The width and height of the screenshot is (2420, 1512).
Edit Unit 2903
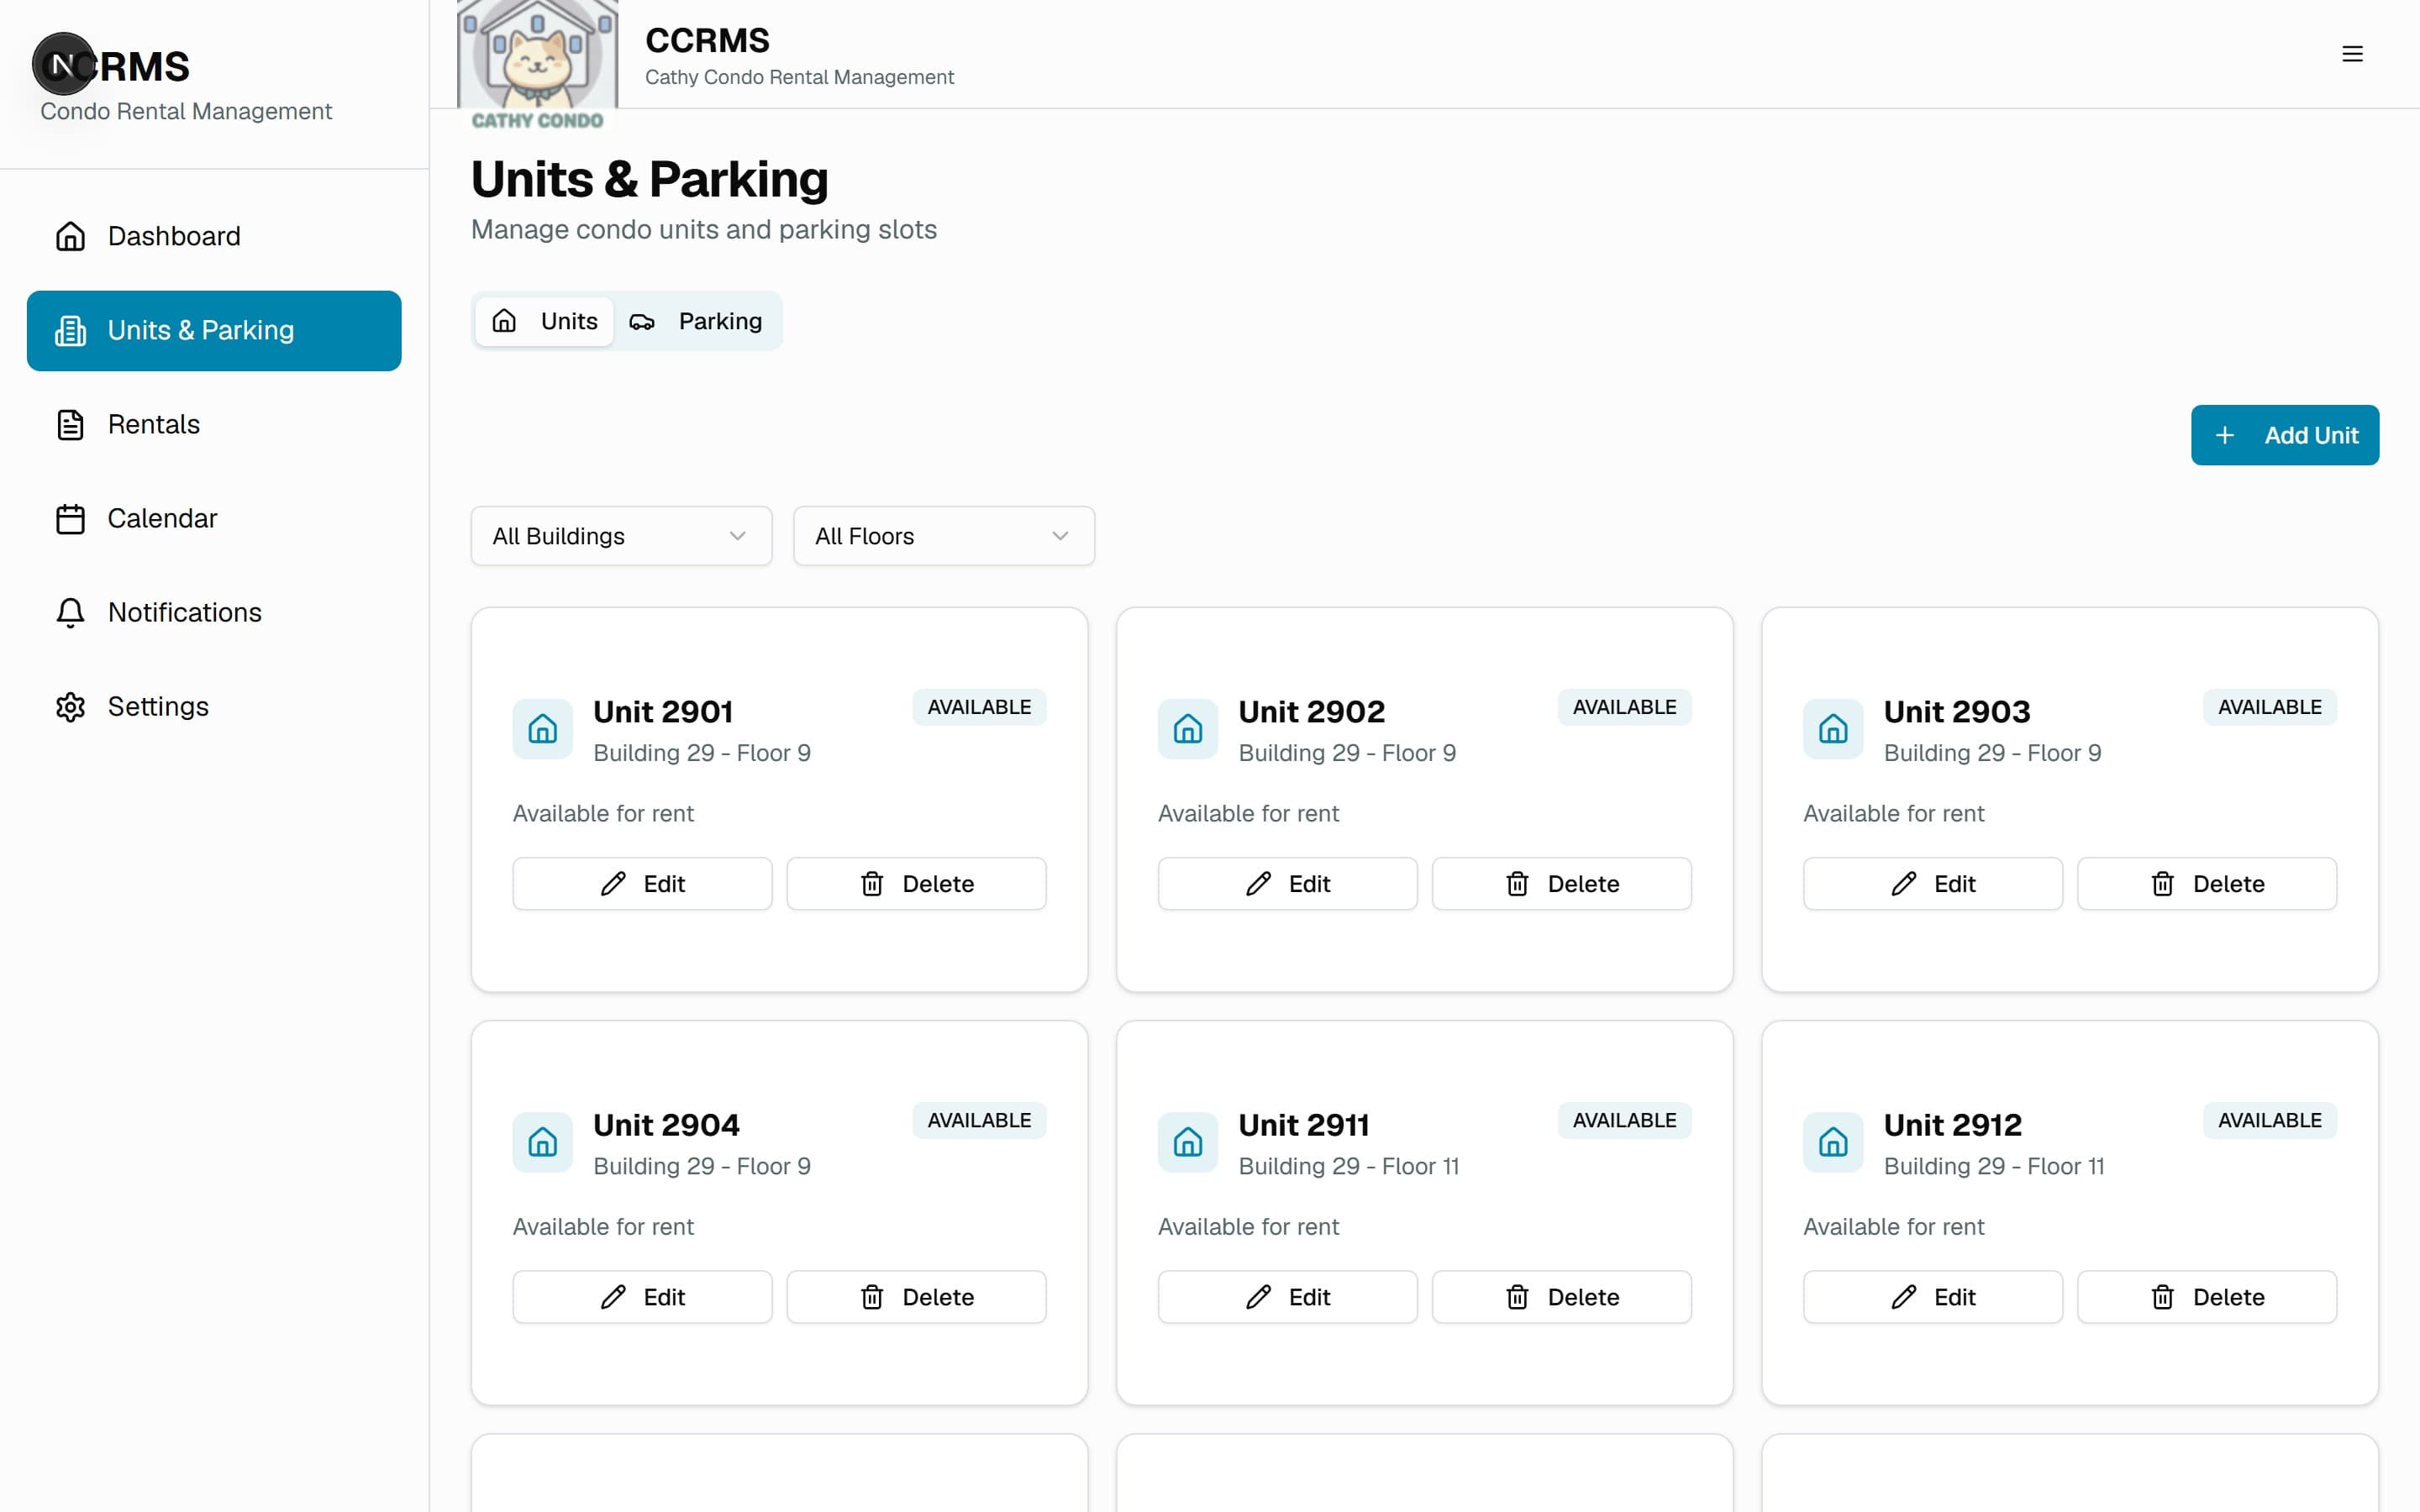click(x=1933, y=884)
